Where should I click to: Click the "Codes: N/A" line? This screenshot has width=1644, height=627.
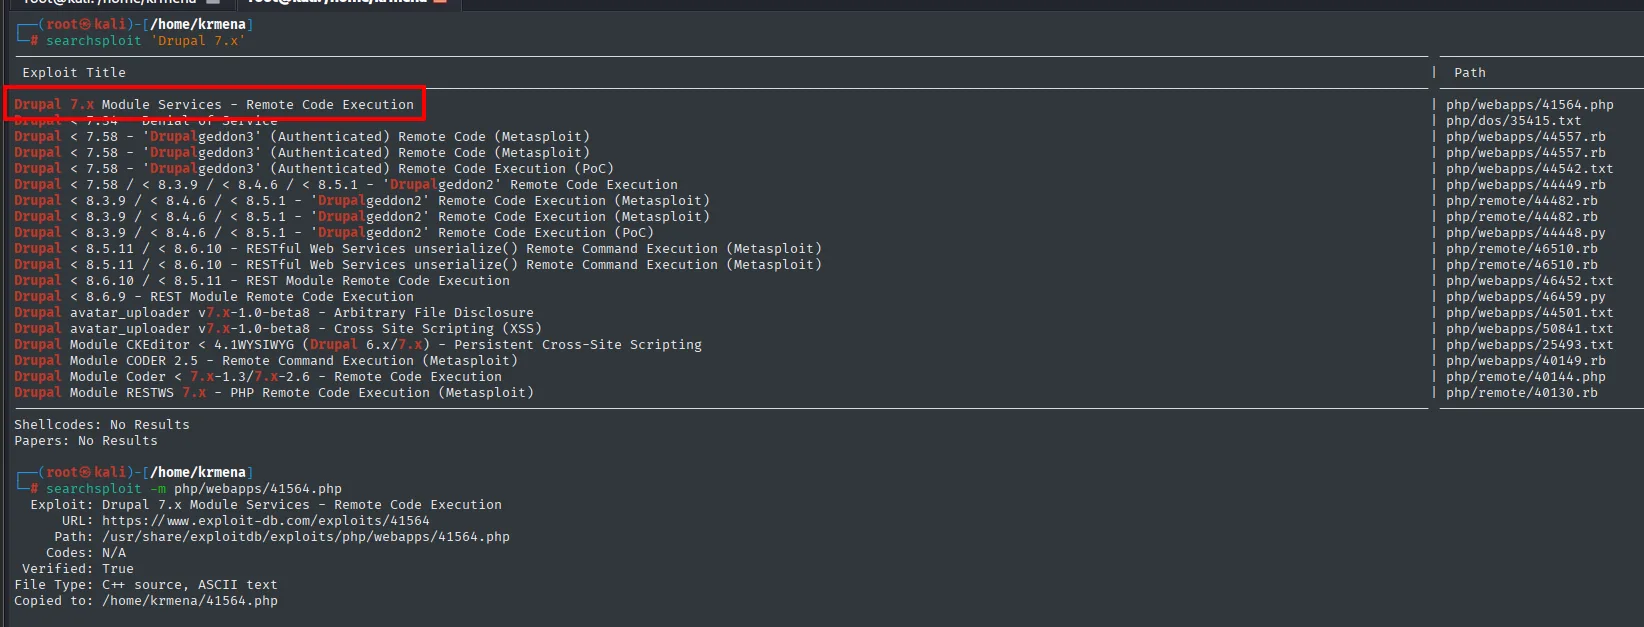click(86, 553)
